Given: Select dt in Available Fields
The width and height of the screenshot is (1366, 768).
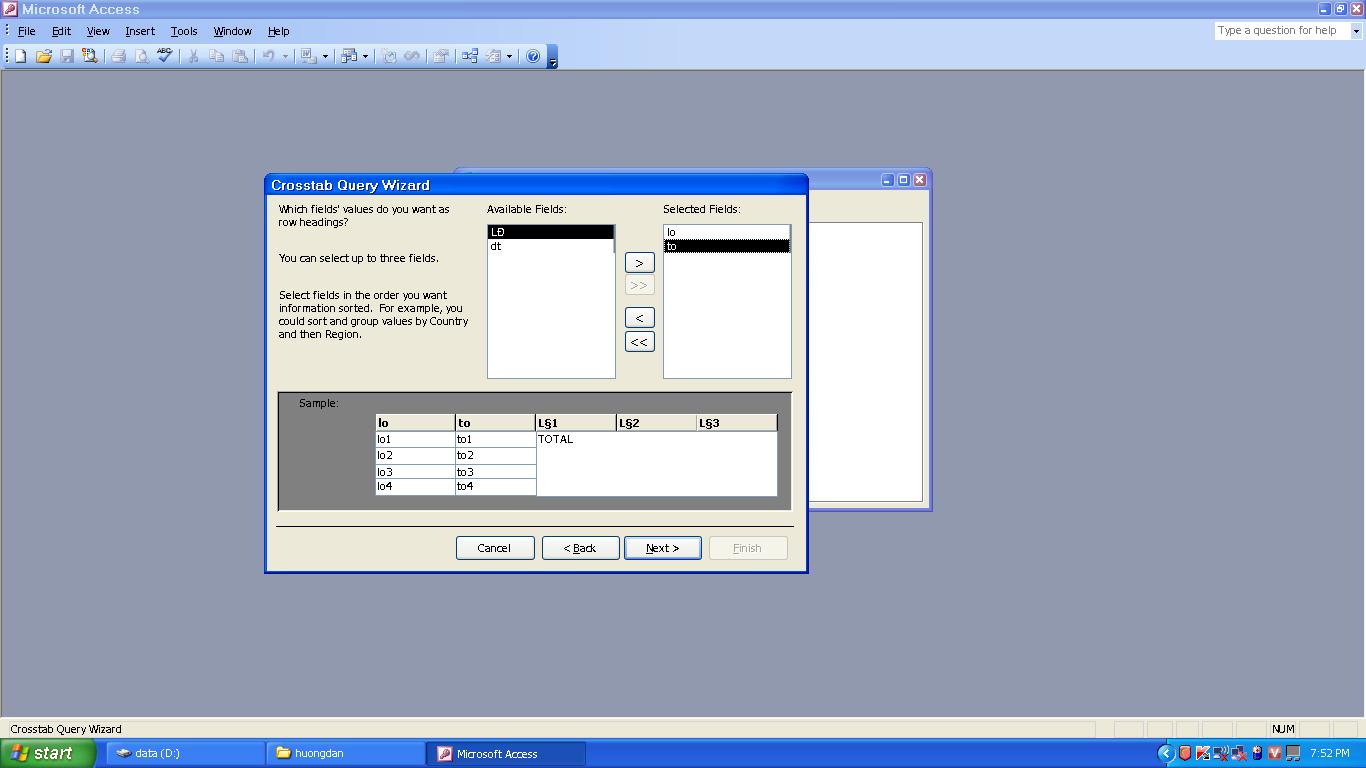Looking at the screenshot, I should click(551, 246).
